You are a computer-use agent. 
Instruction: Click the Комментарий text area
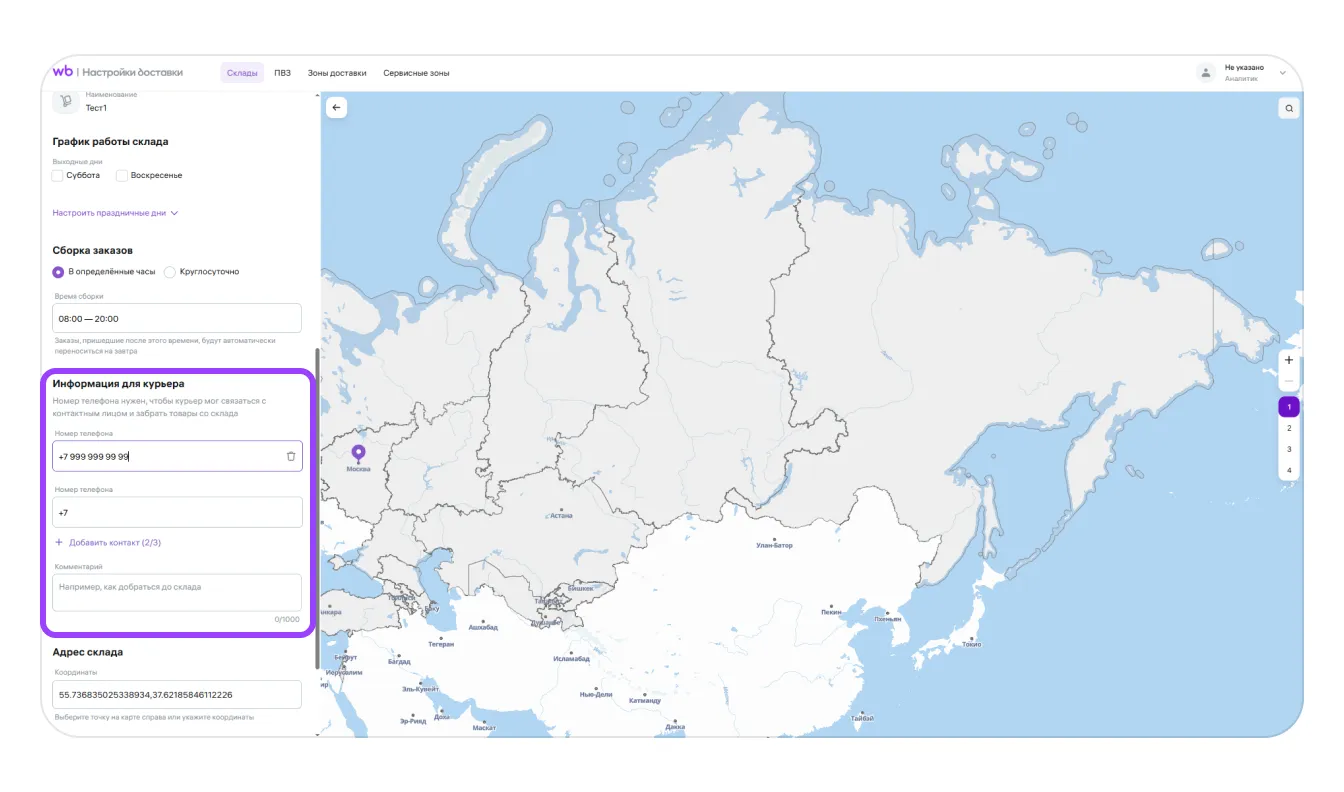click(177, 592)
